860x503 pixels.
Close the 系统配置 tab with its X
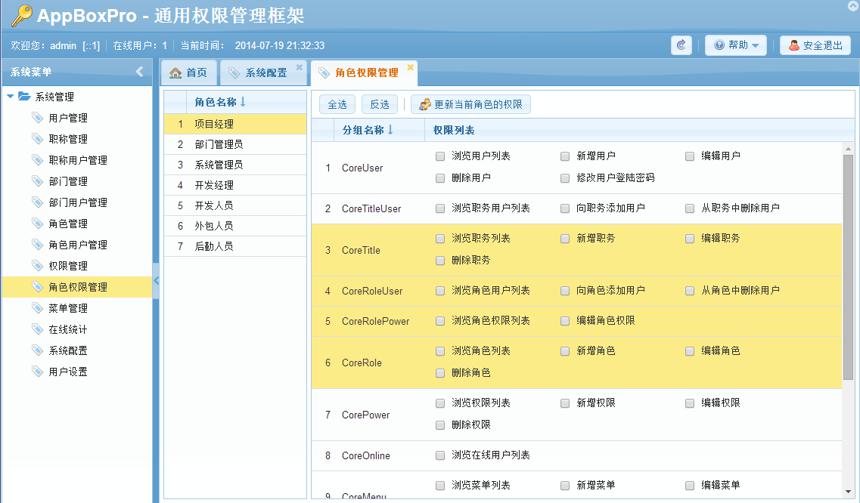(x=299, y=67)
